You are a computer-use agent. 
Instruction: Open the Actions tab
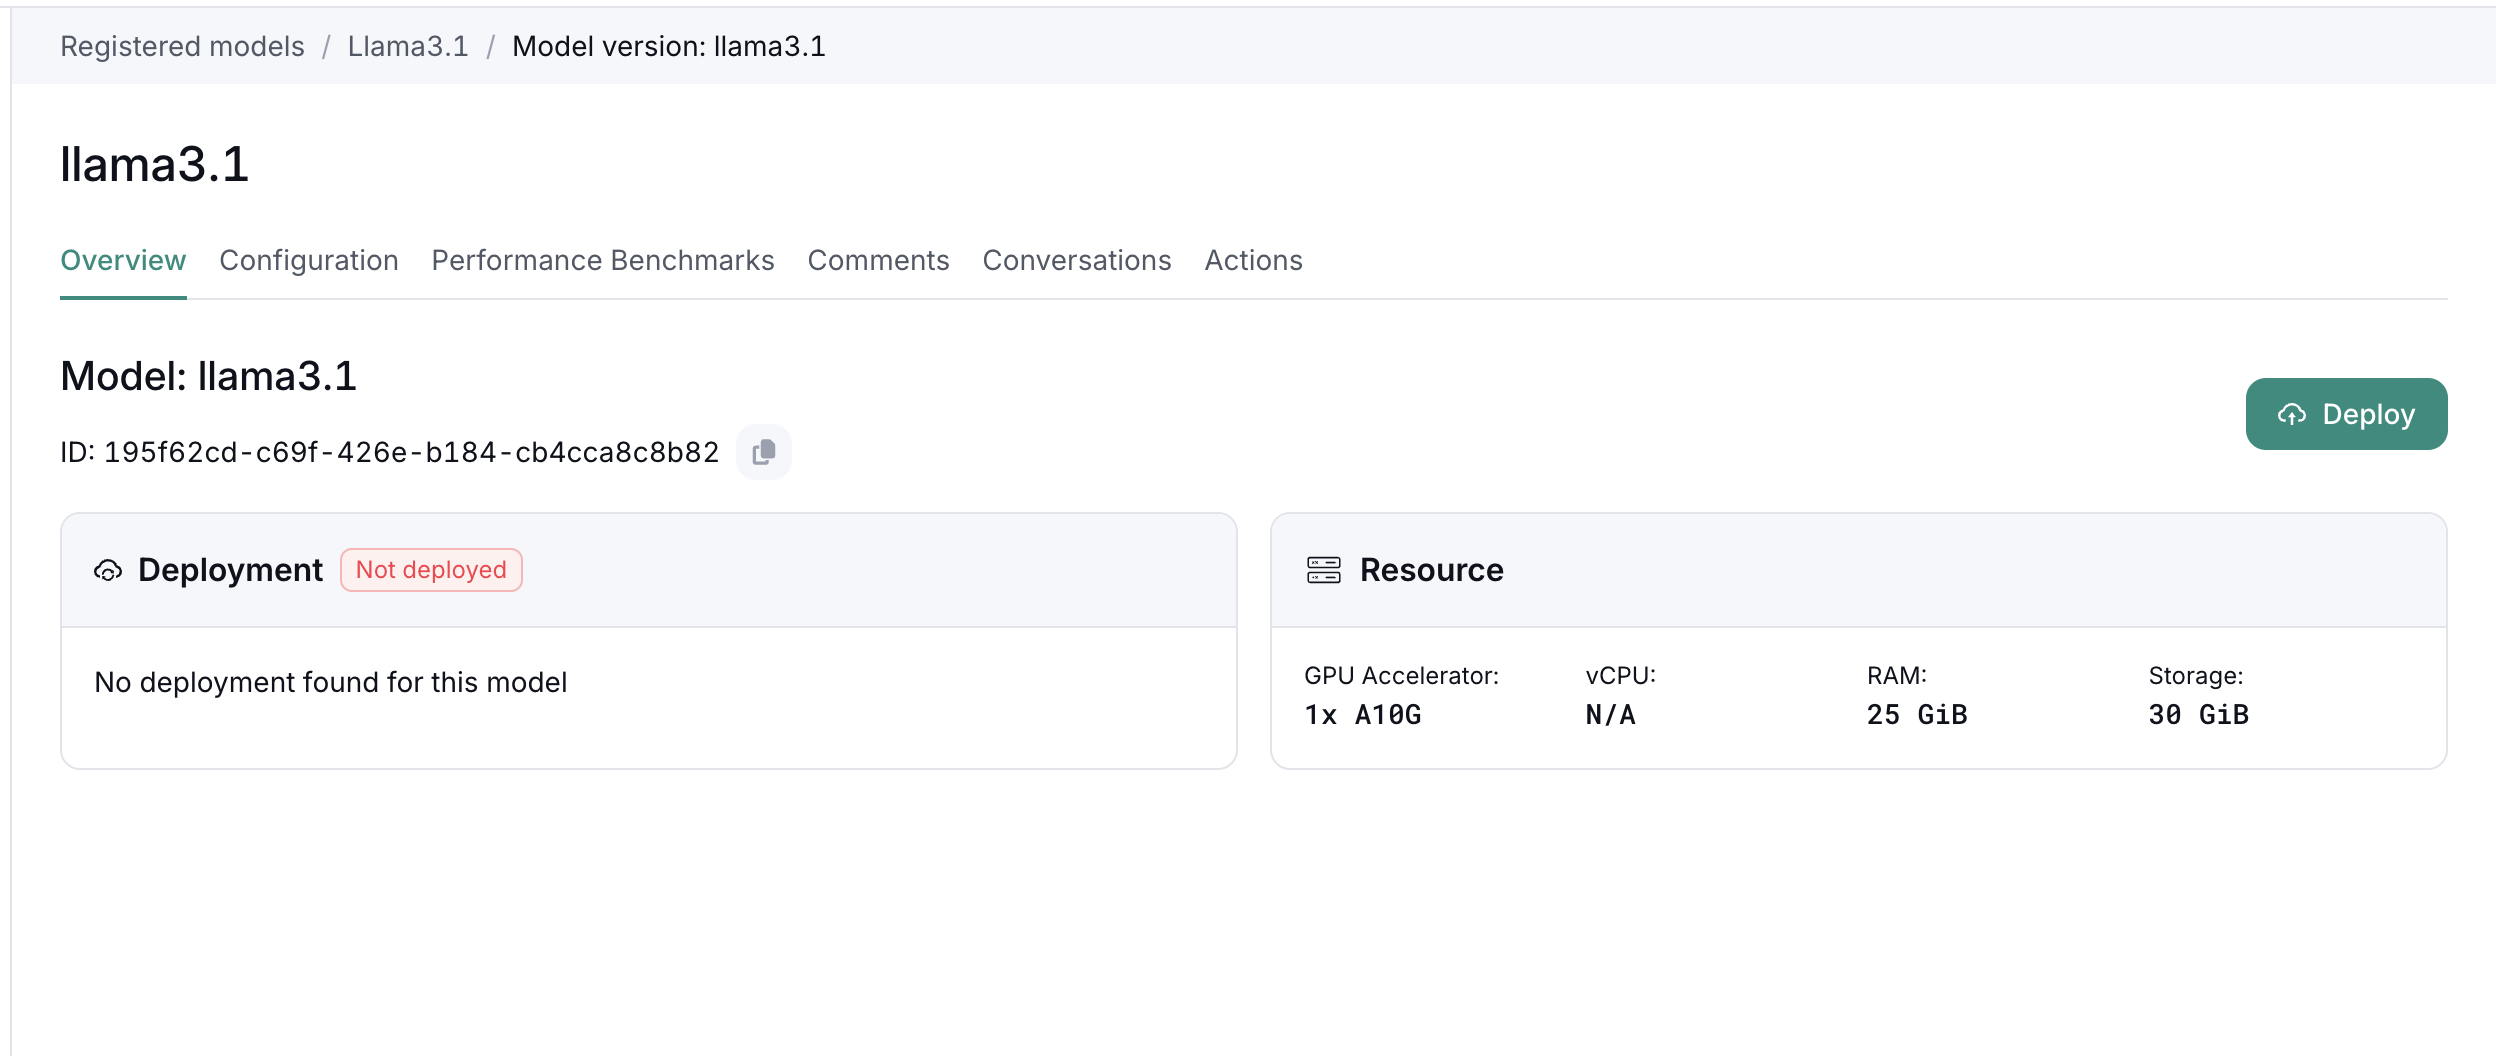point(1253,260)
